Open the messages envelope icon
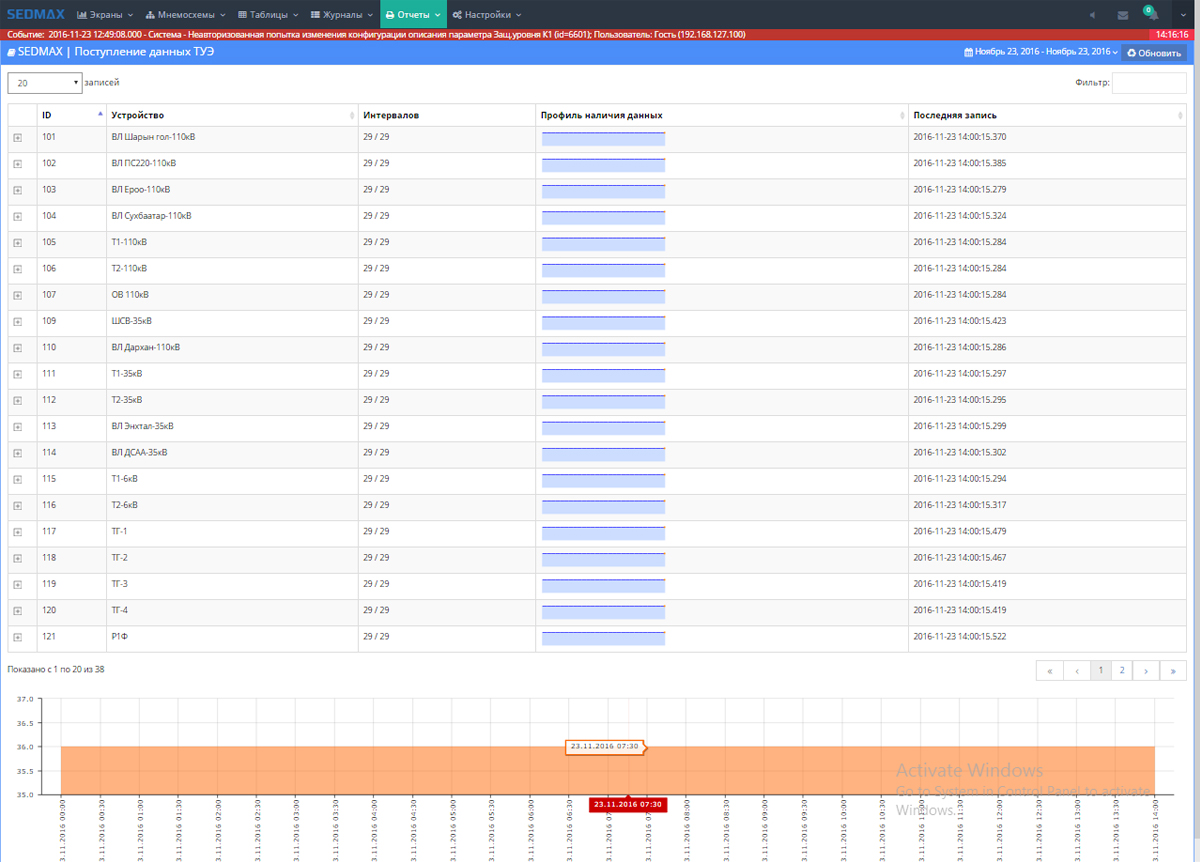The height and width of the screenshot is (862, 1200). (x=1123, y=15)
